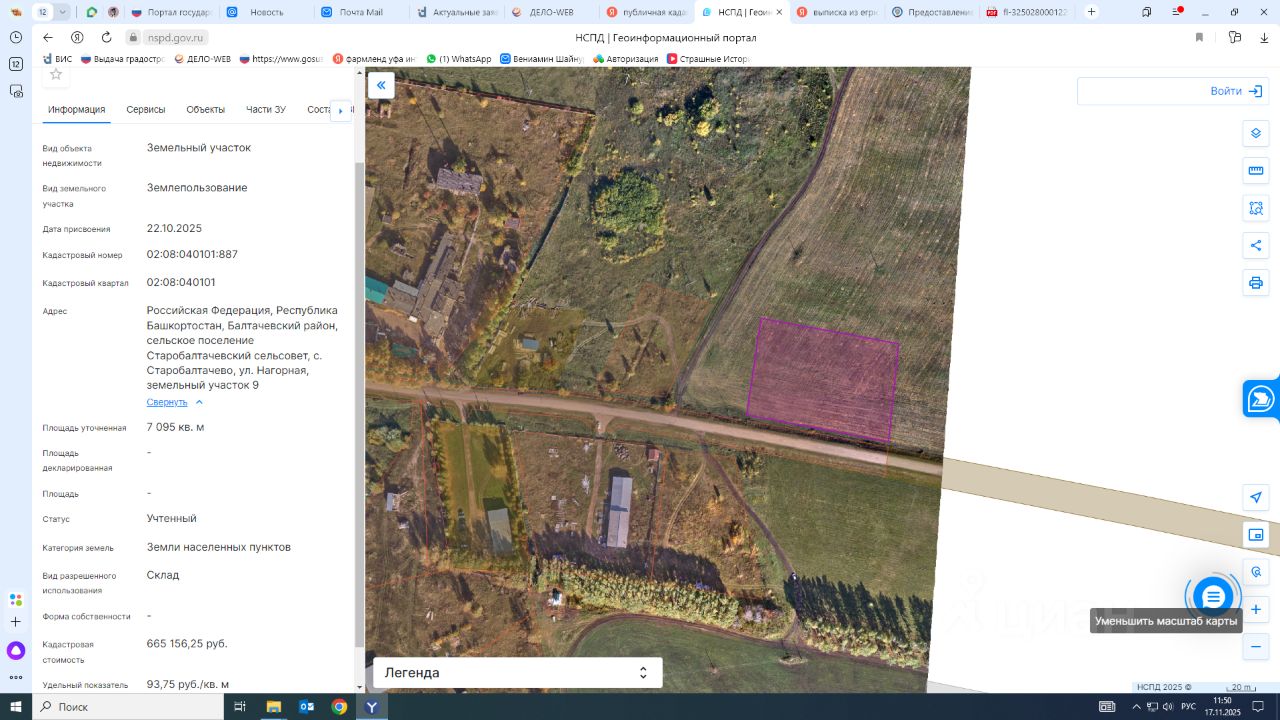Select the highlighted purple land parcel
1280x720 pixels.
coord(824,379)
